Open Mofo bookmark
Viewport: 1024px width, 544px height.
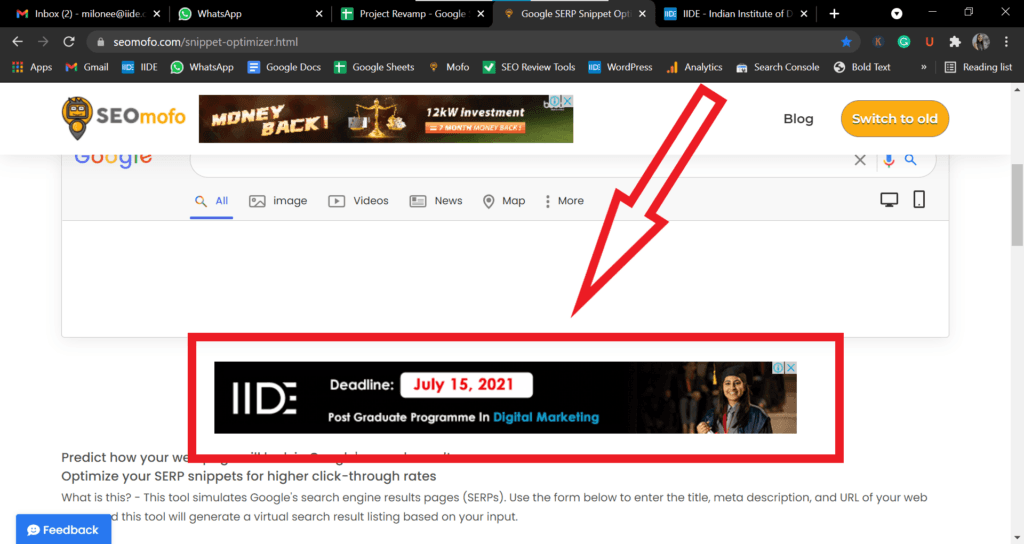pos(449,67)
